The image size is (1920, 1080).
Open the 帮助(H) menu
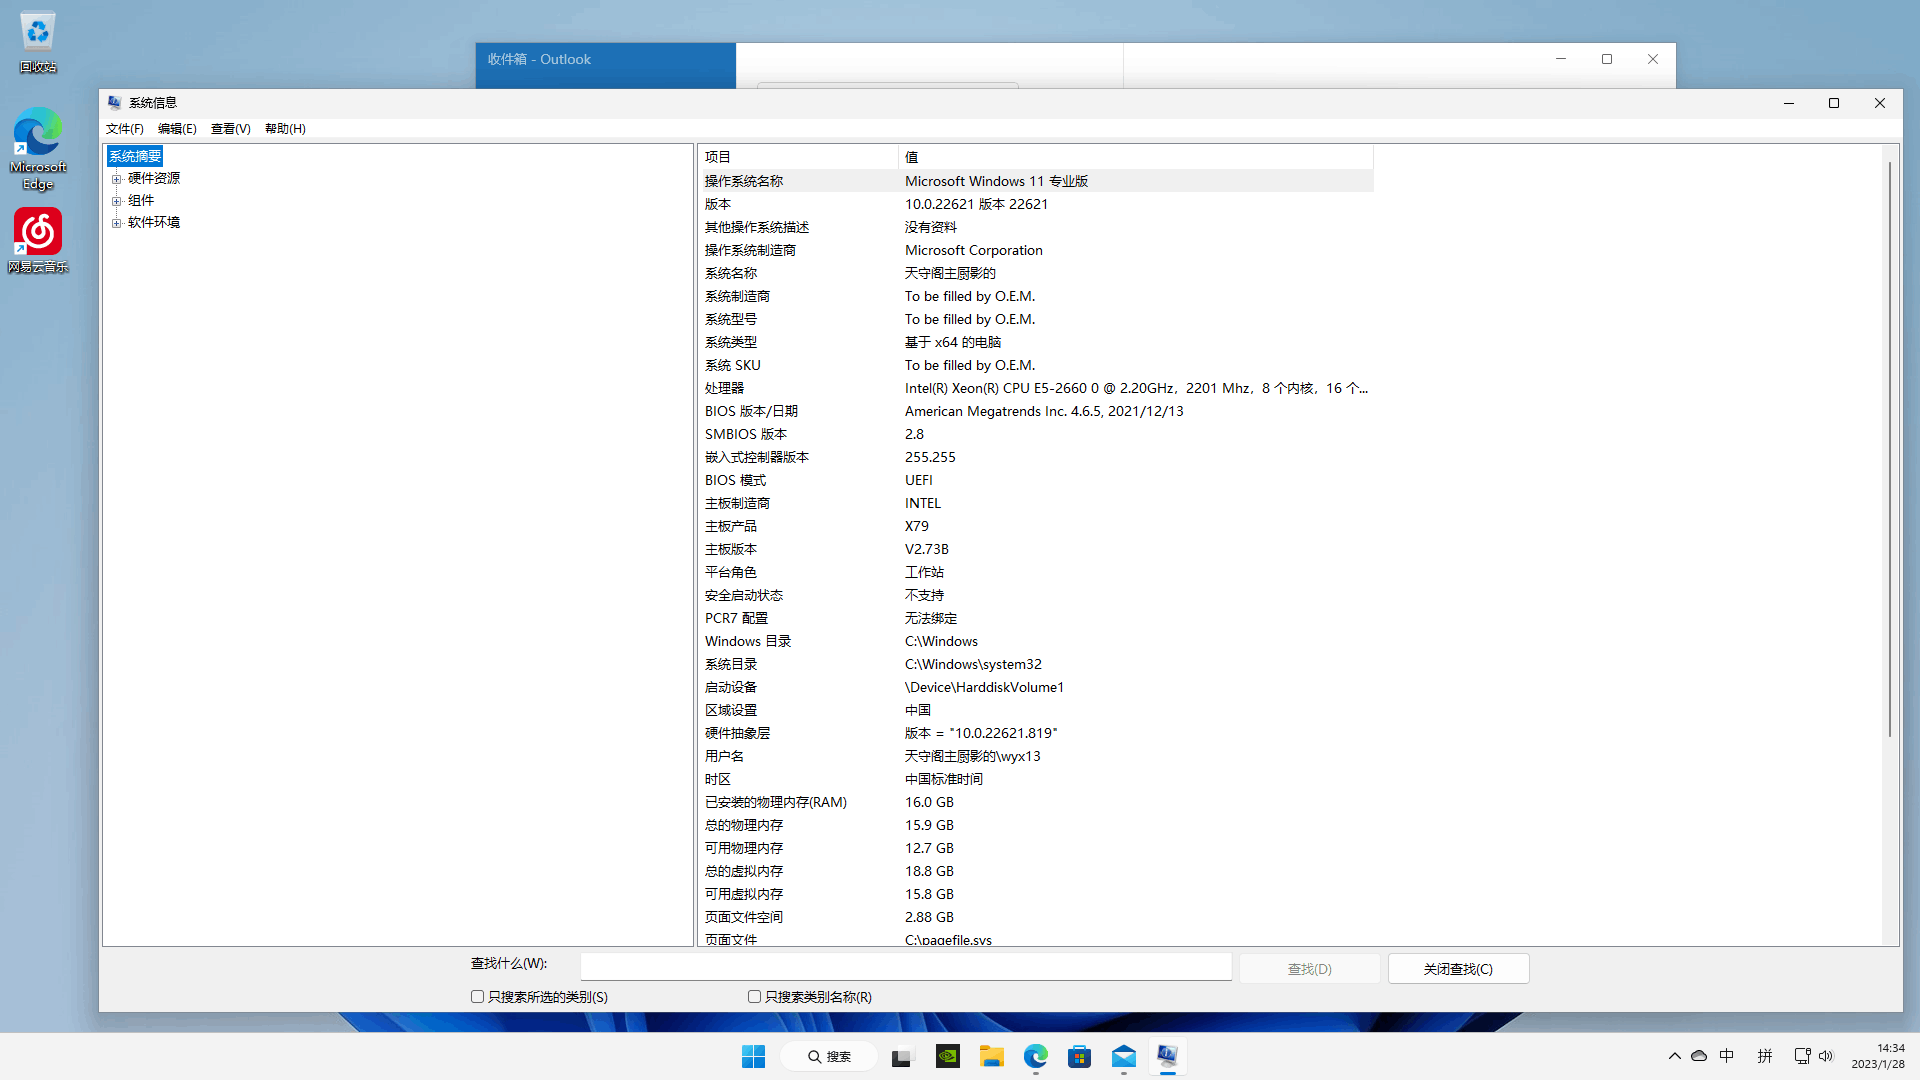pos(285,129)
